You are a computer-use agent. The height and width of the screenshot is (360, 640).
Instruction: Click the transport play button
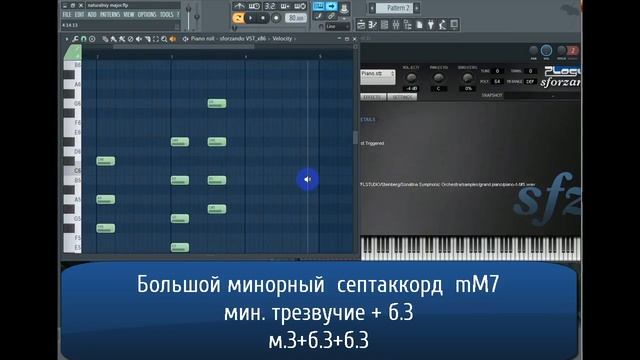(251, 18)
